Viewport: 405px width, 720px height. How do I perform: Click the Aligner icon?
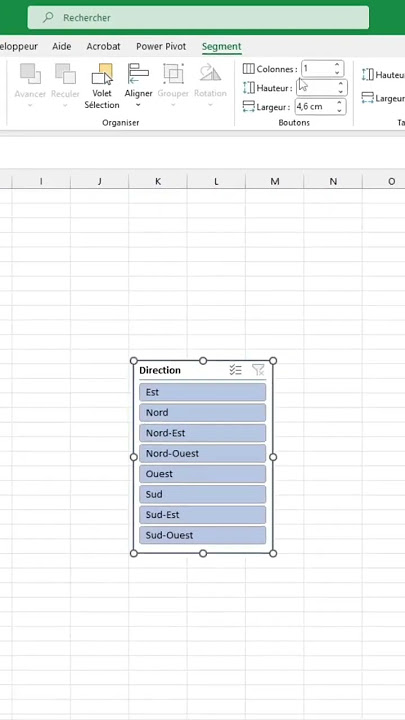[x=138, y=73]
